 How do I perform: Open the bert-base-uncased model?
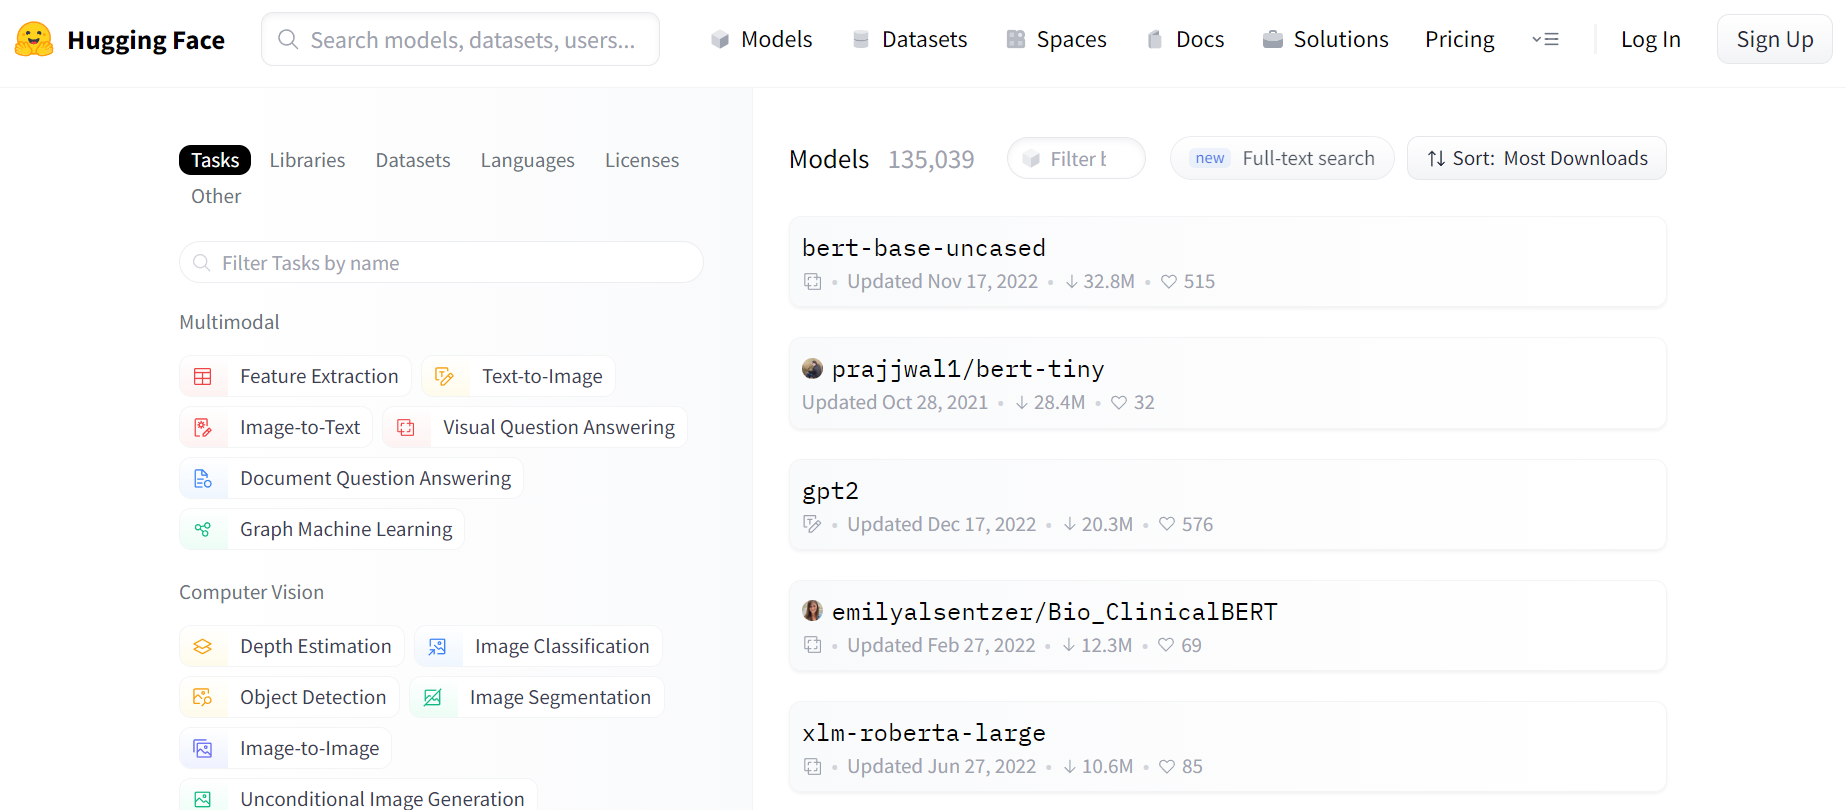click(x=1228, y=262)
